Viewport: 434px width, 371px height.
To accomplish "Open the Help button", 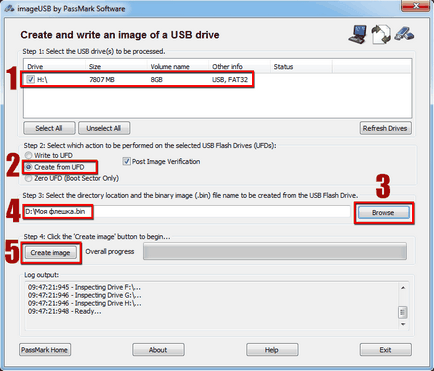I will [272, 350].
